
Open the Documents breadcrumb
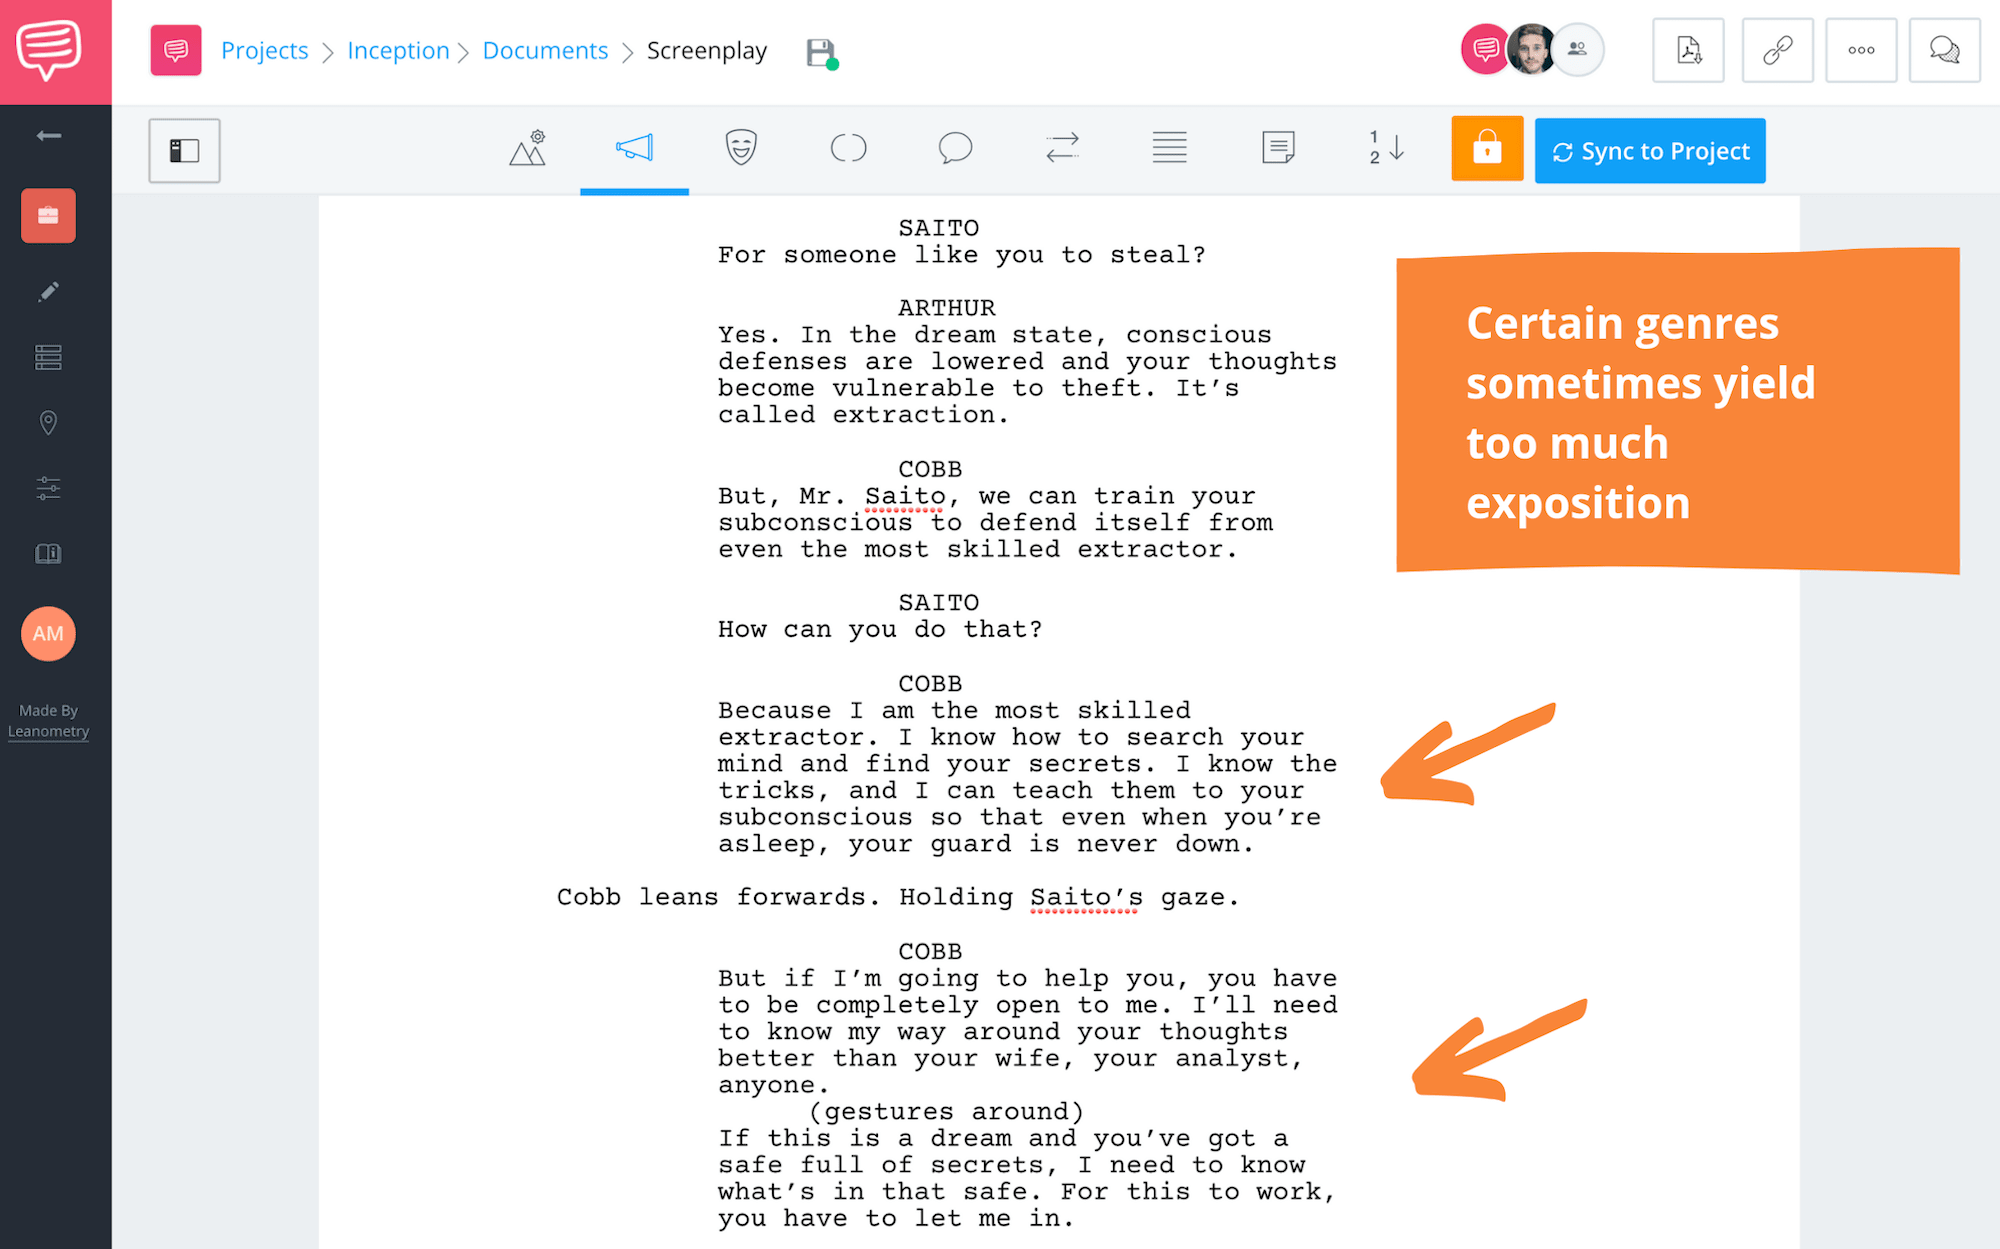click(x=545, y=50)
